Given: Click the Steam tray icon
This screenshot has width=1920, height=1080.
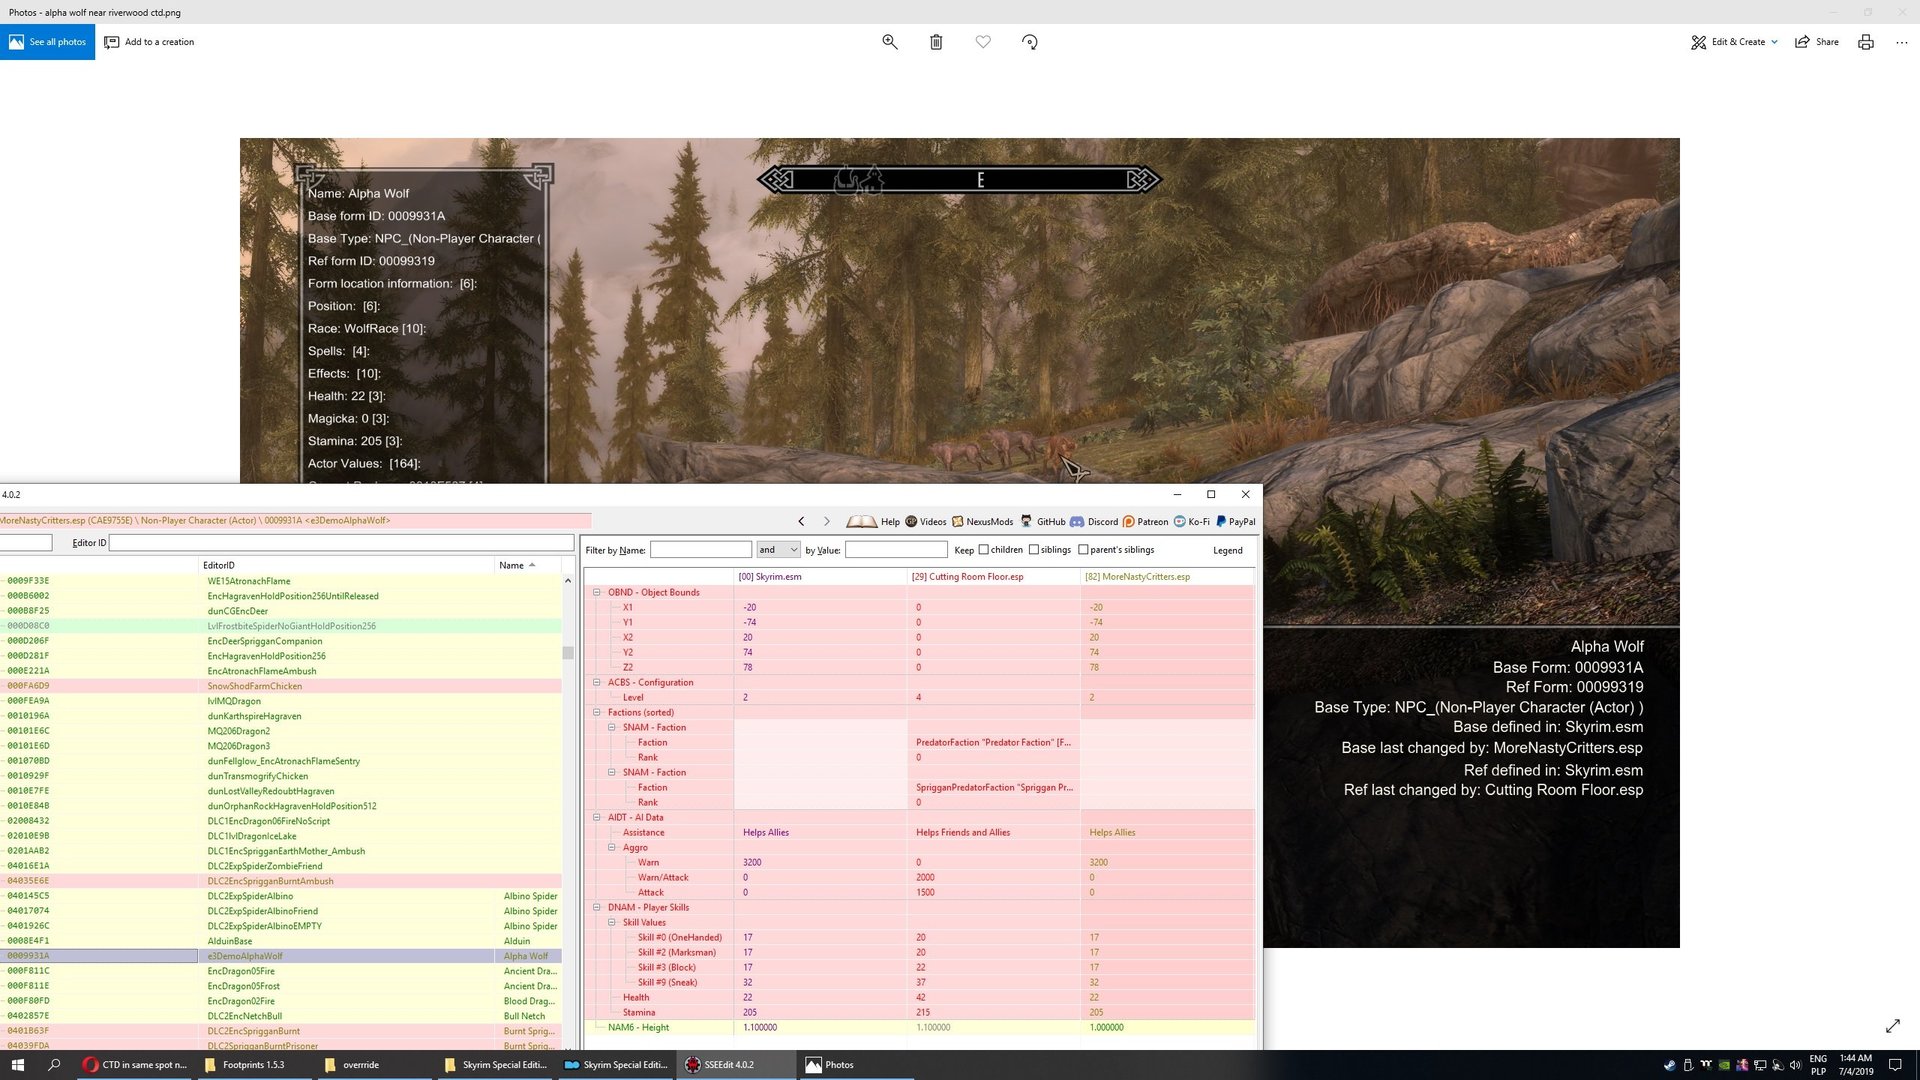Looking at the screenshot, I should [1669, 1065].
